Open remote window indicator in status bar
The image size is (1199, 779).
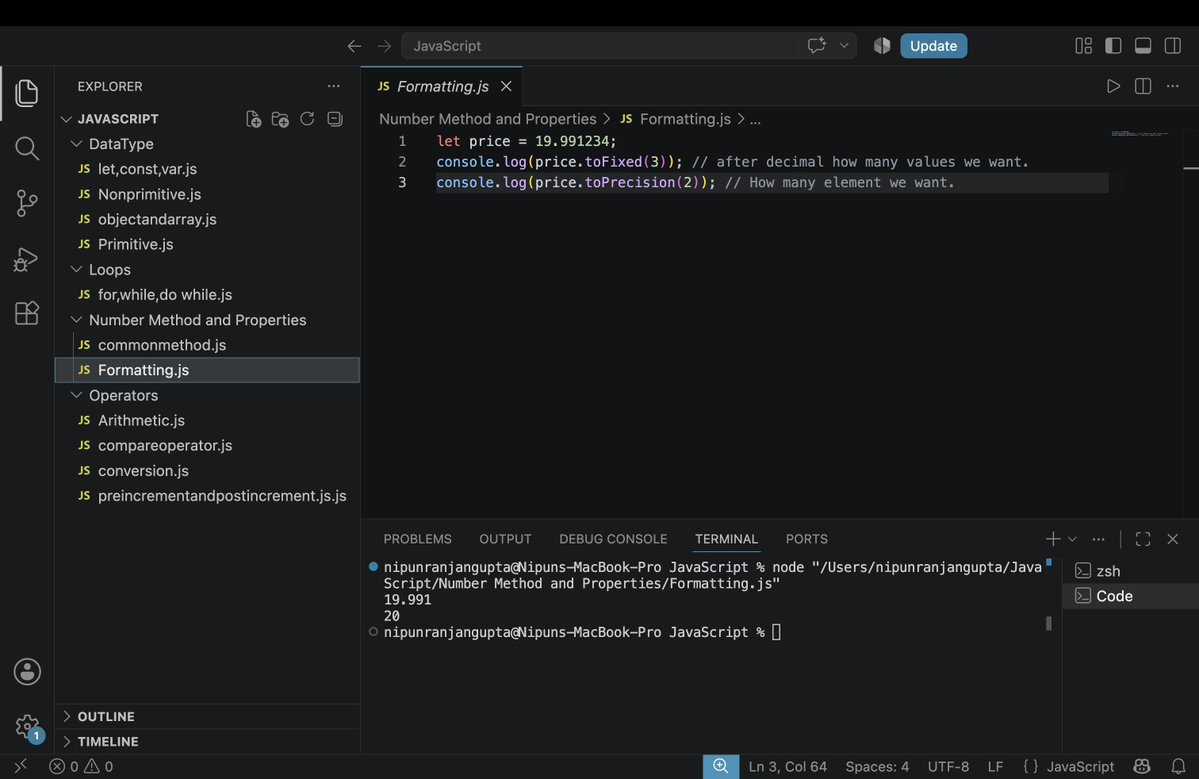coord(21,766)
